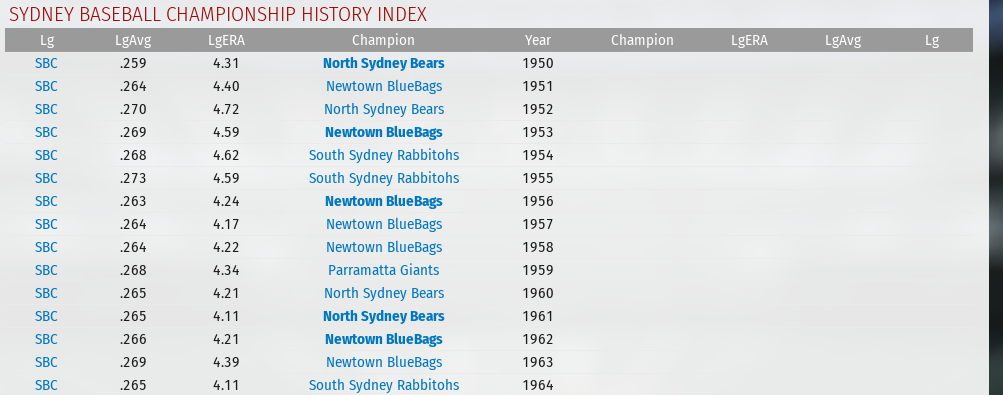Image resolution: width=1003 pixels, height=395 pixels.
Task: Select LgAvg value .259
Action: 133,63
